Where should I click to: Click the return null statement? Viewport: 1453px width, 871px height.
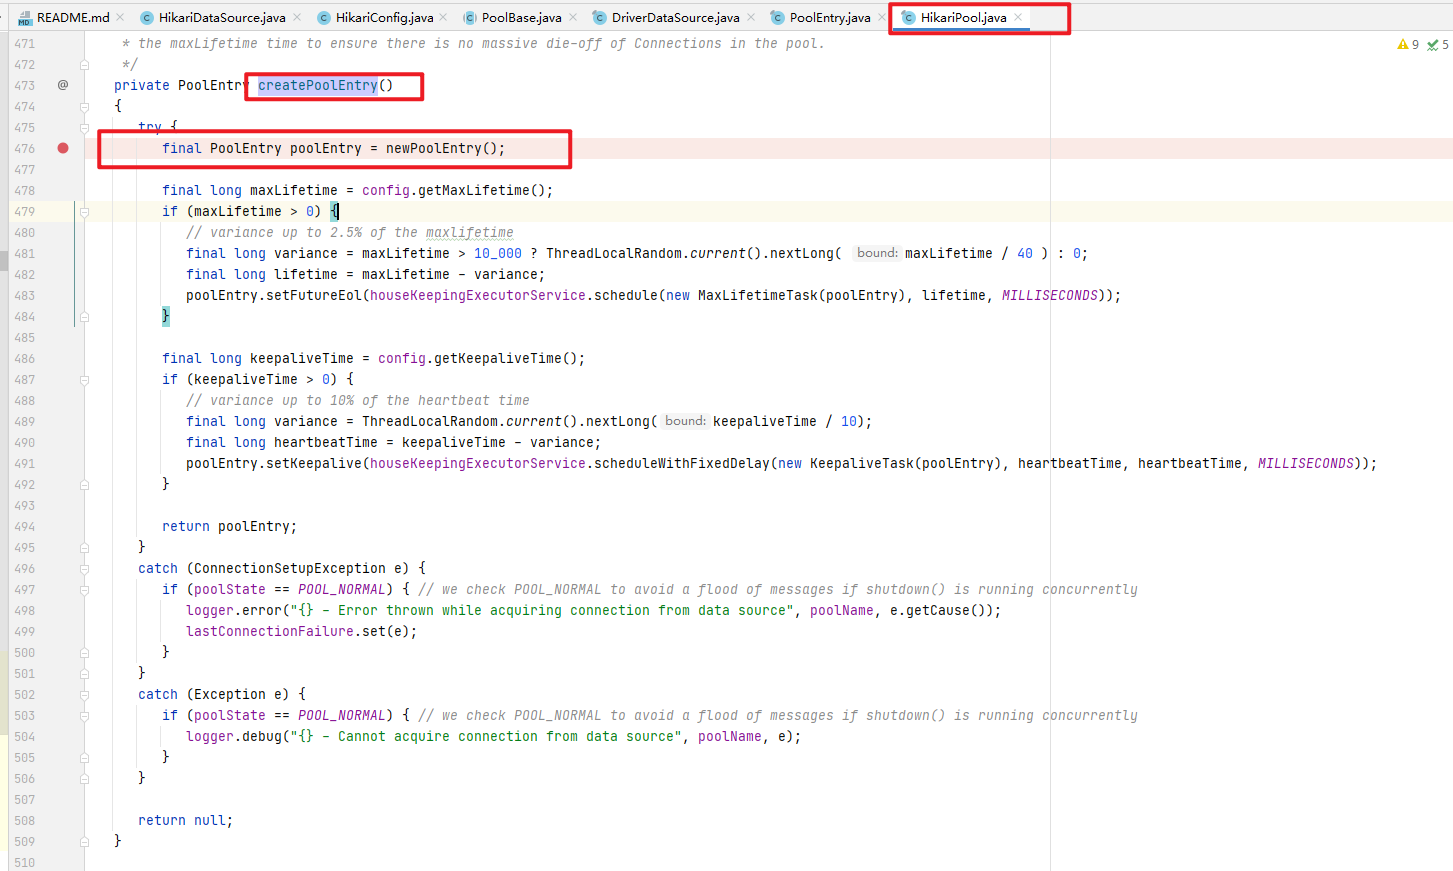pos(186,820)
